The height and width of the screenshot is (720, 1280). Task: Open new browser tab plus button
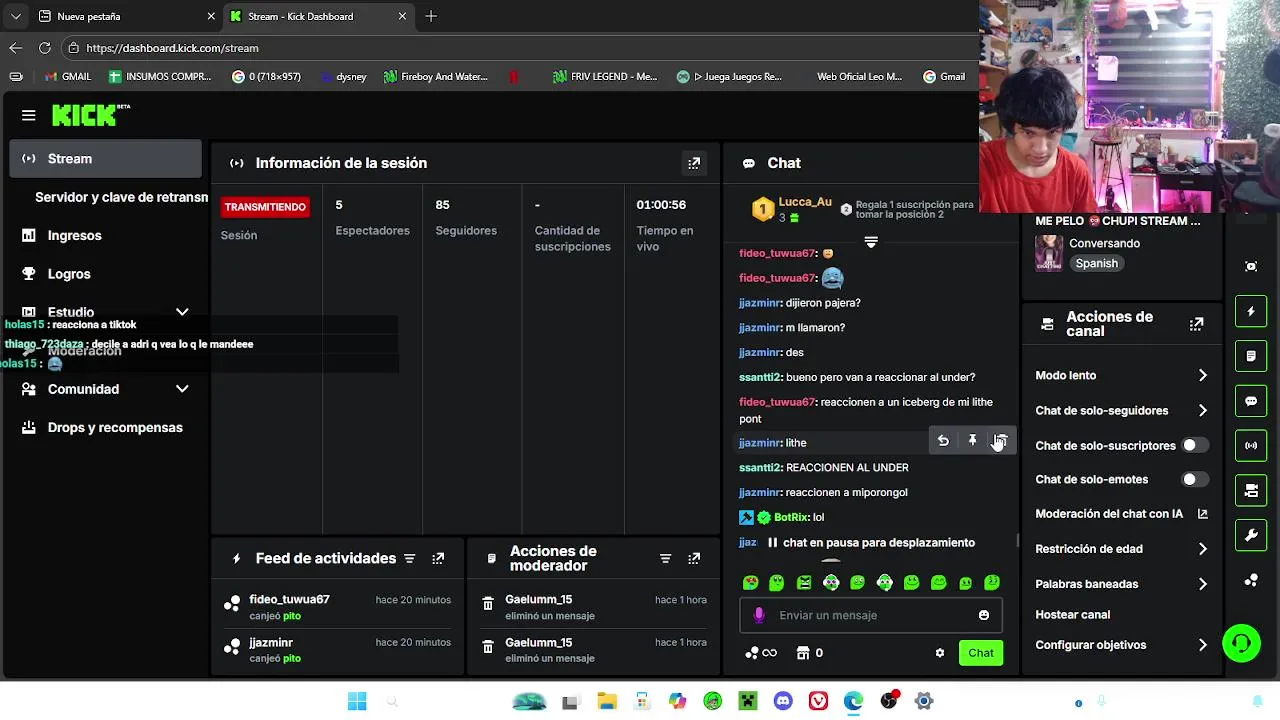pyautogui.click(x=431, y=17)
